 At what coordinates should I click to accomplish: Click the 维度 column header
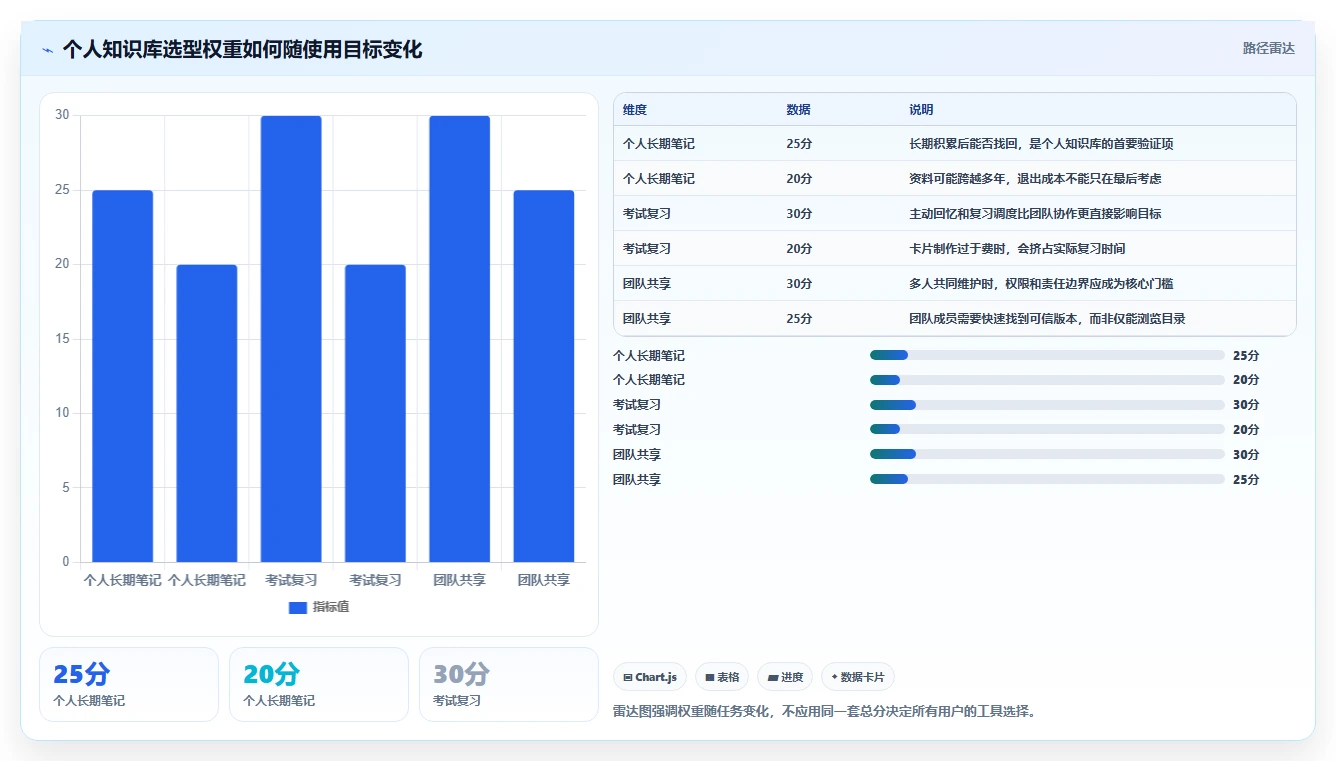click(635, 110)
